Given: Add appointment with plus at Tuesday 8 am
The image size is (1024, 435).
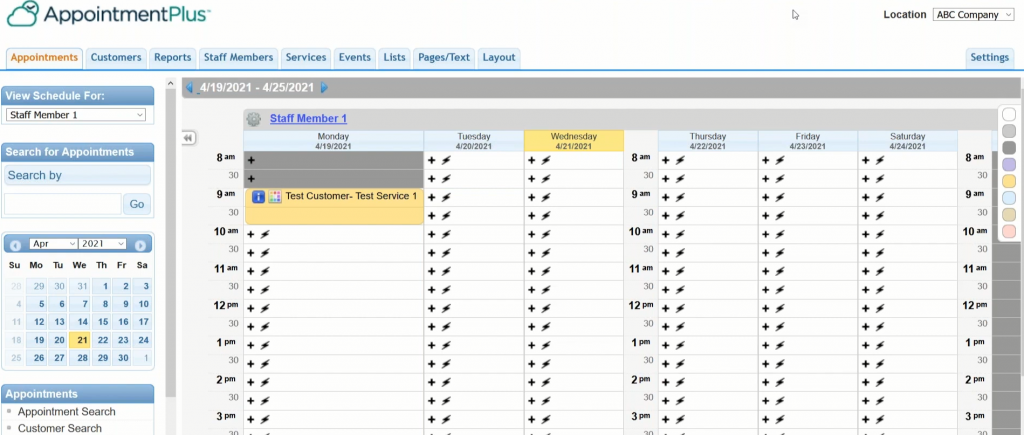Looking at the screenshot, I should coord(431,160).
